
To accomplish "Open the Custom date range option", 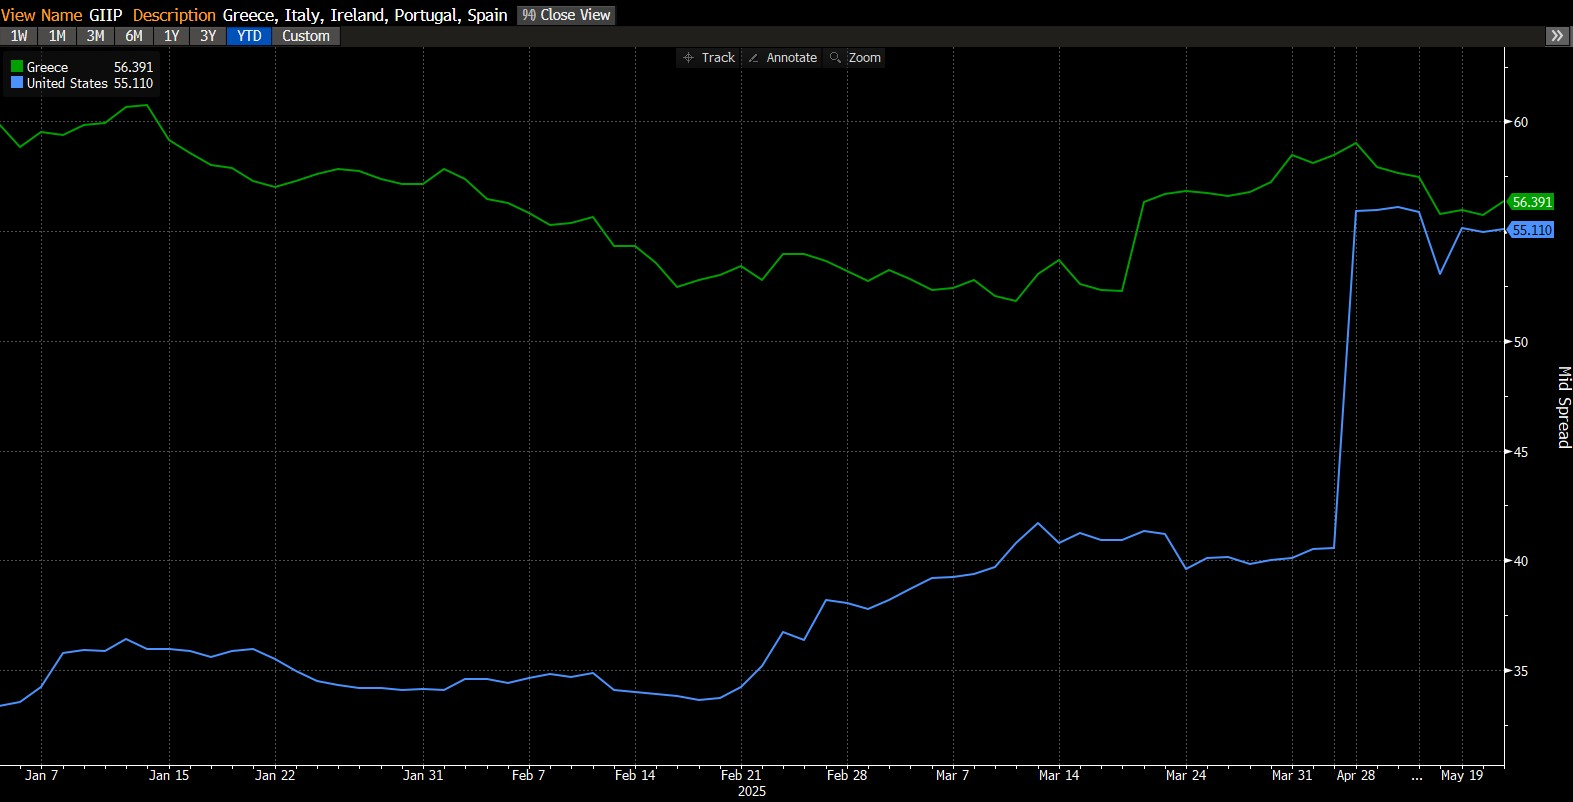I will click(305, 36).
